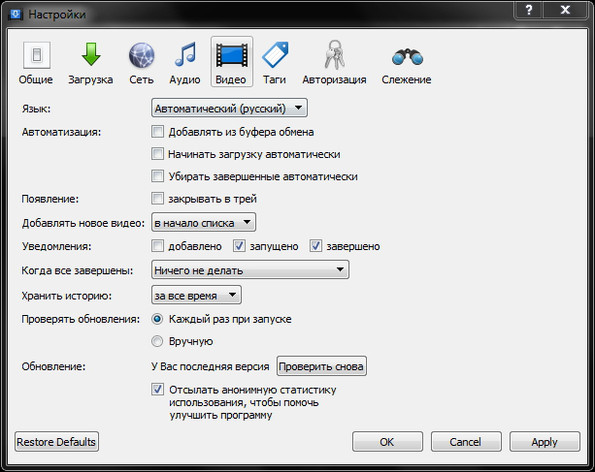Enable Добавлять из буфера обмена checkbox
The width and height of the screenshot is (595, 472).
(x=157, y=132)
